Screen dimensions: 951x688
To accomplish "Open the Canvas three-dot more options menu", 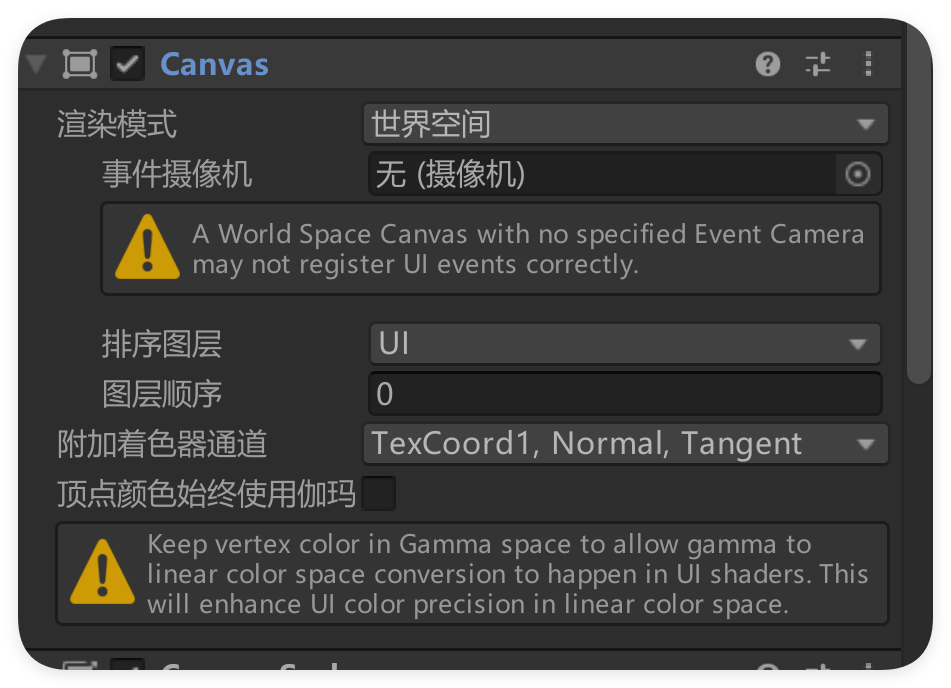I will click(x=868, y=65).
